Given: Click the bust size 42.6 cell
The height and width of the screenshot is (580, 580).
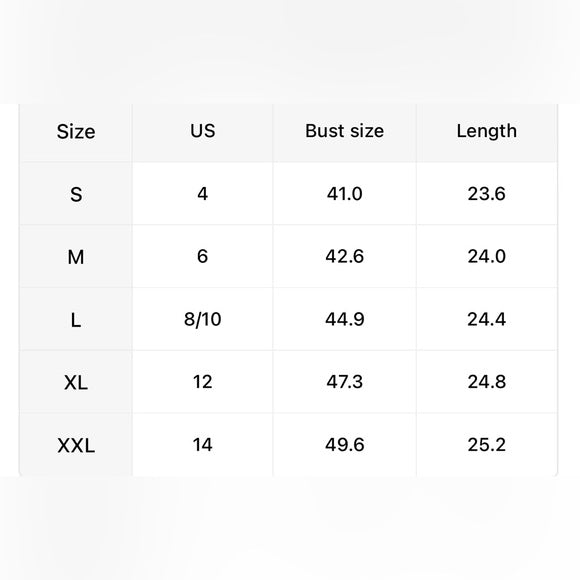Looking at the screenshot, I should click(x=344, y=256).
